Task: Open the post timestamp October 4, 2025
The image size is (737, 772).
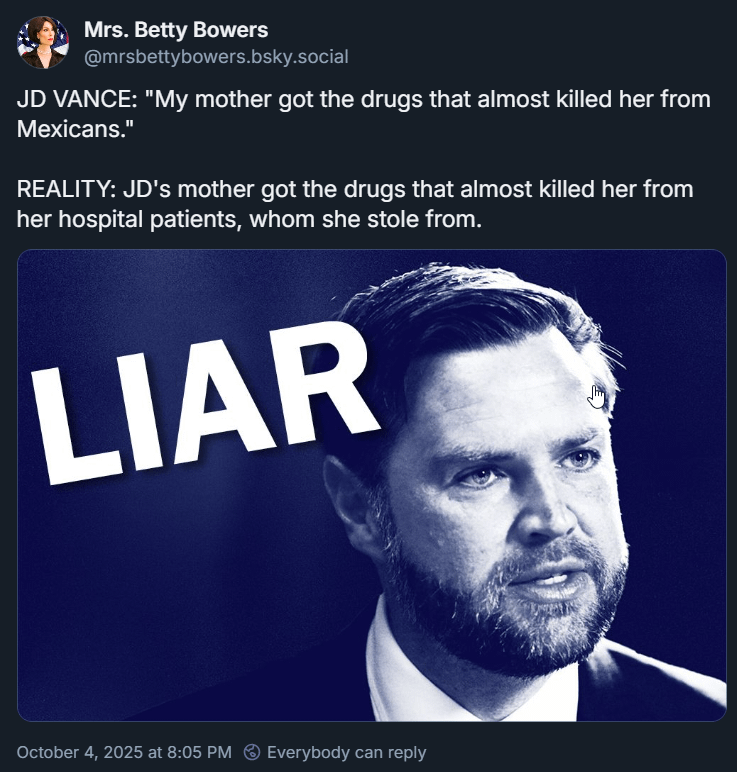Action: [x=124, y=752]
